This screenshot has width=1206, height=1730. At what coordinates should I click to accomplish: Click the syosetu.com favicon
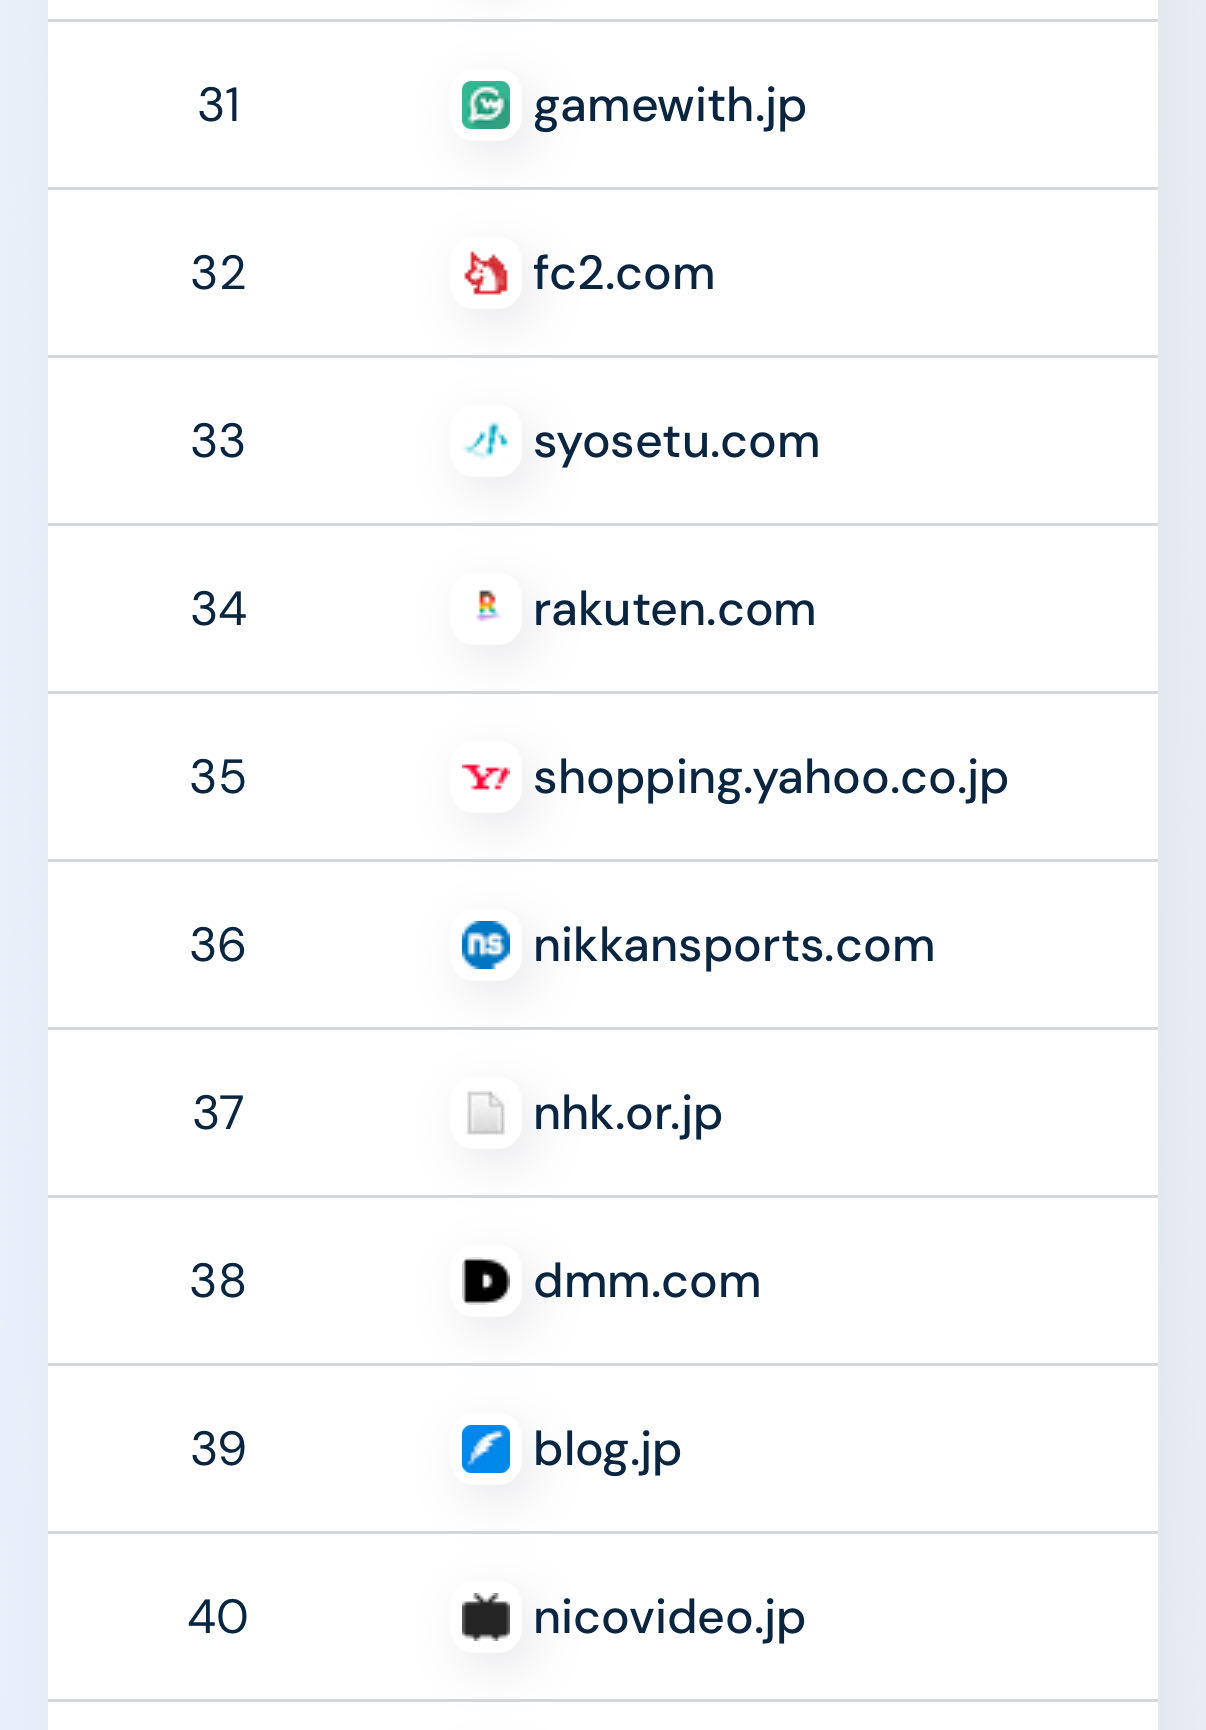coord(486,441)
